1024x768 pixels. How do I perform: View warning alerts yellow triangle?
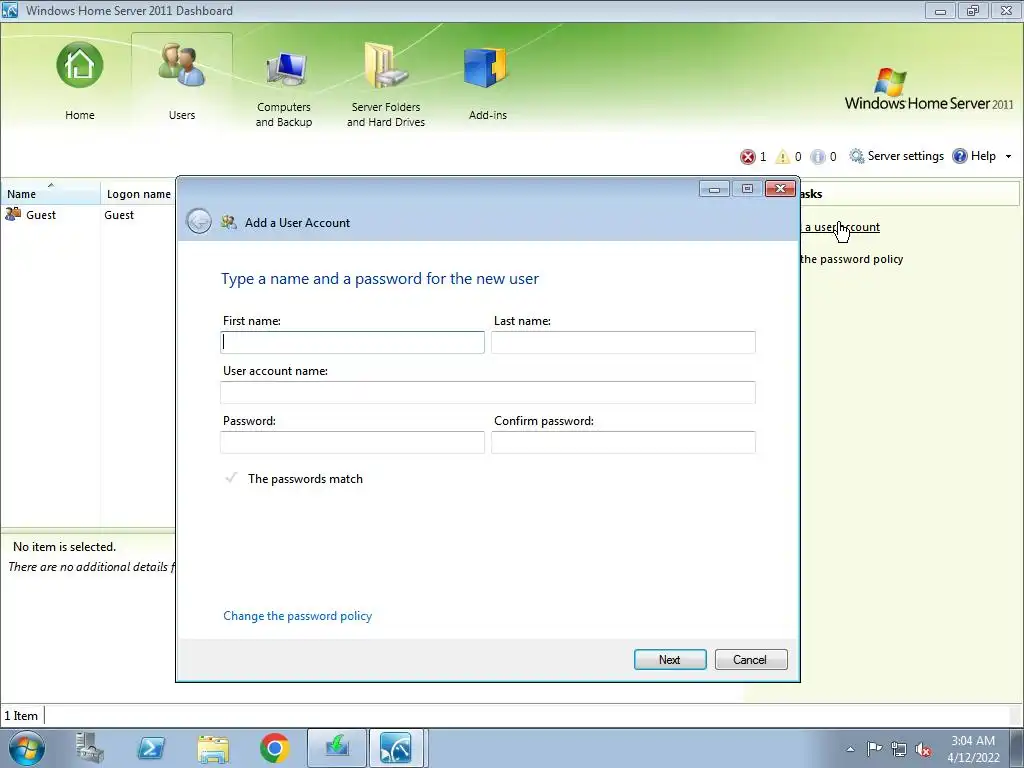(782, 157)
